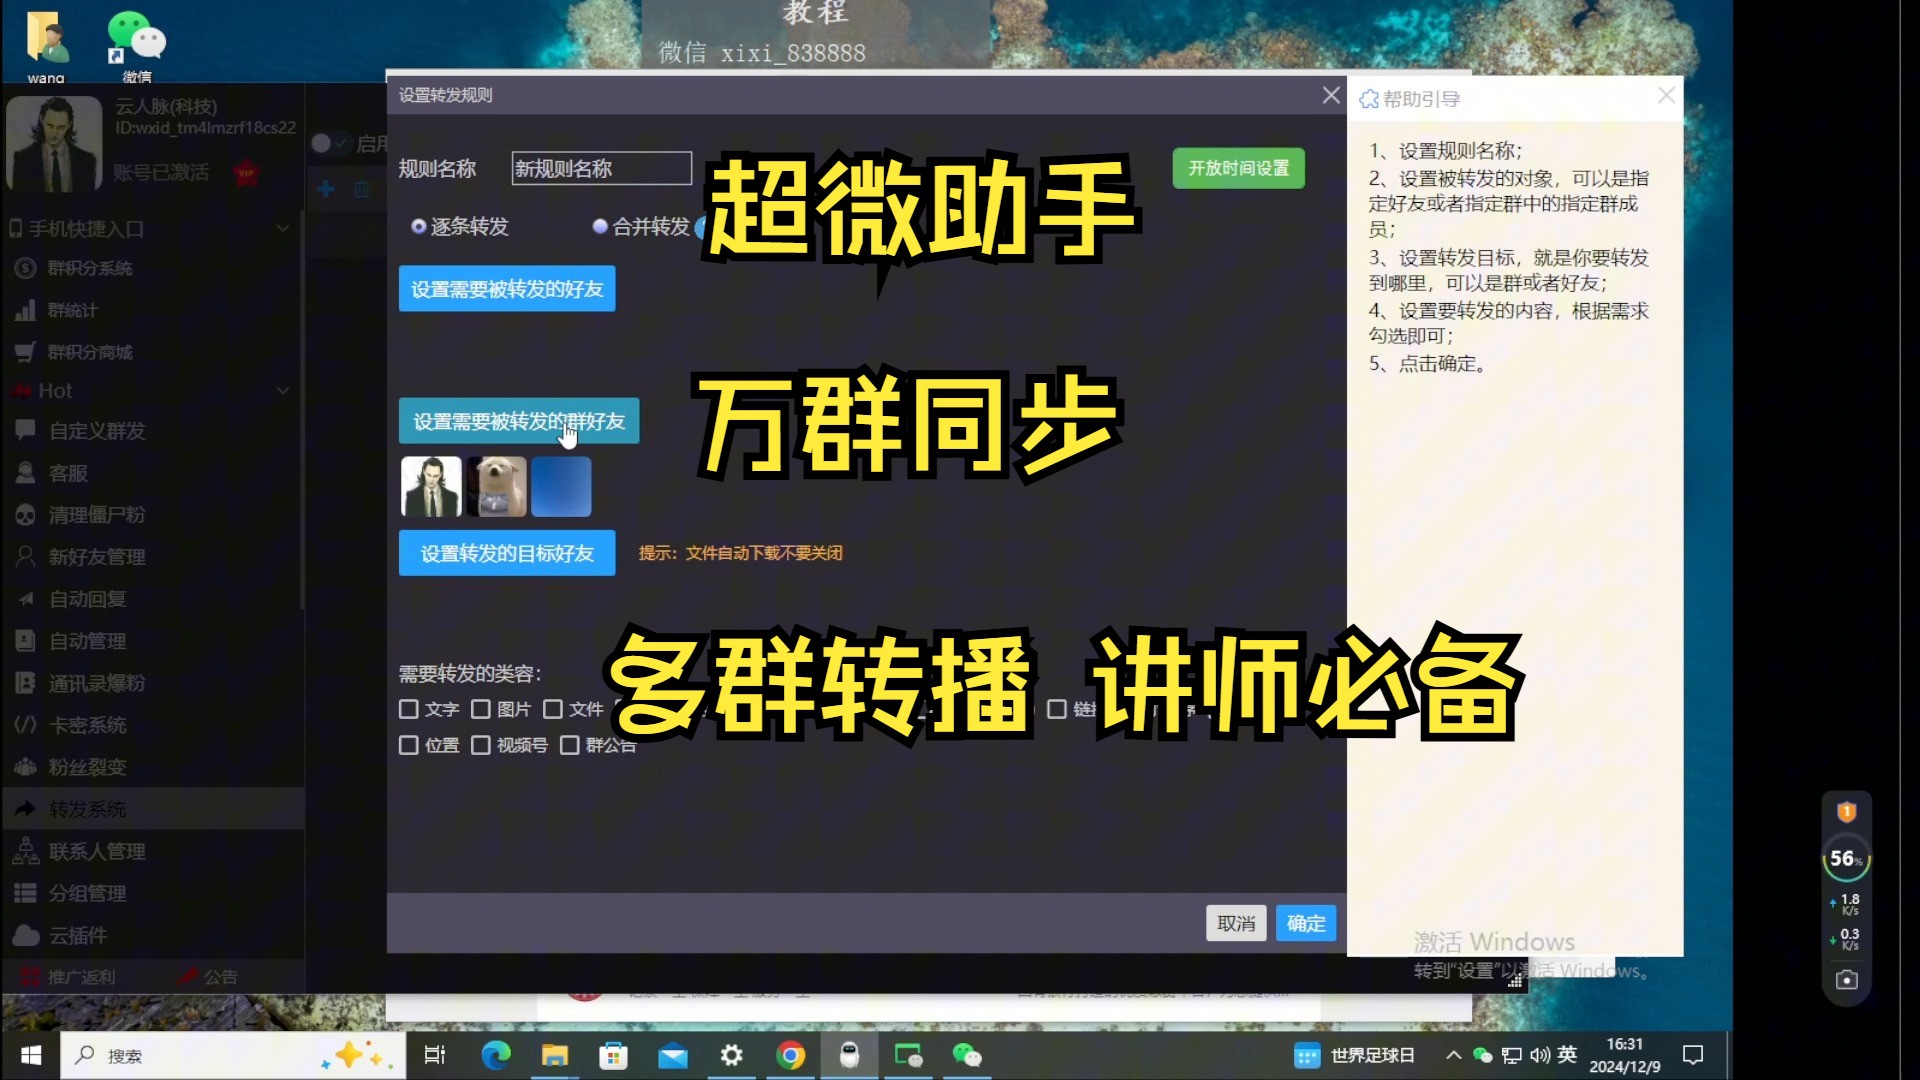Go to 联系人管理 sidebar item
The image size is (1920, 1080).
tap(97, 852)
